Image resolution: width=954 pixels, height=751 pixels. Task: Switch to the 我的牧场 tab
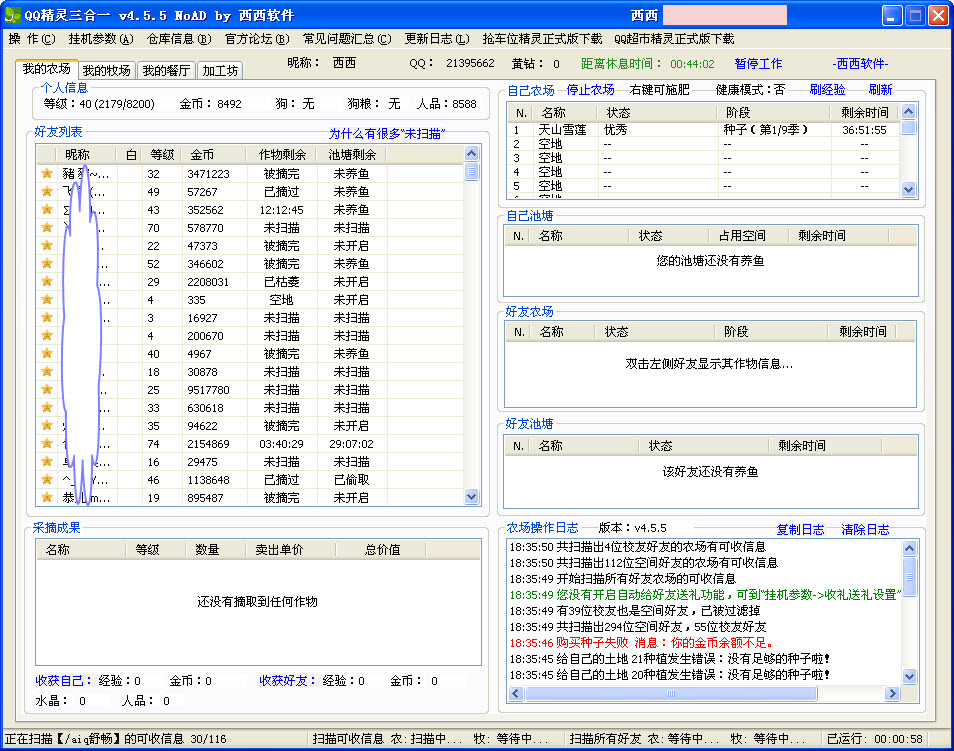pos(106,70)
